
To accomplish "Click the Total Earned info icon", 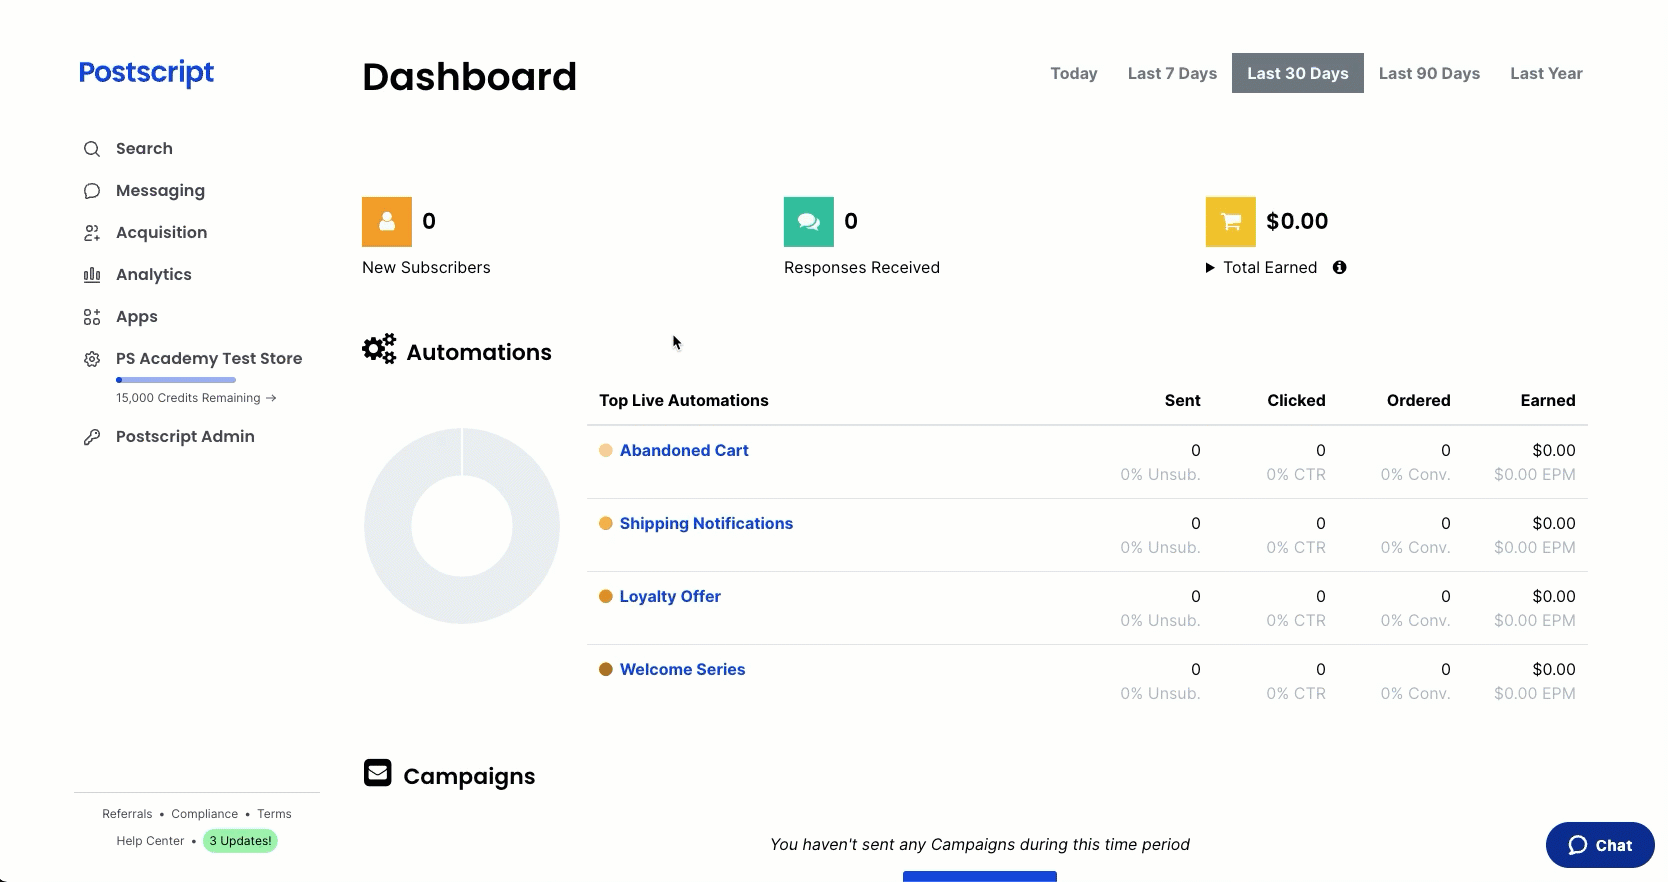I will [1339, 267].
